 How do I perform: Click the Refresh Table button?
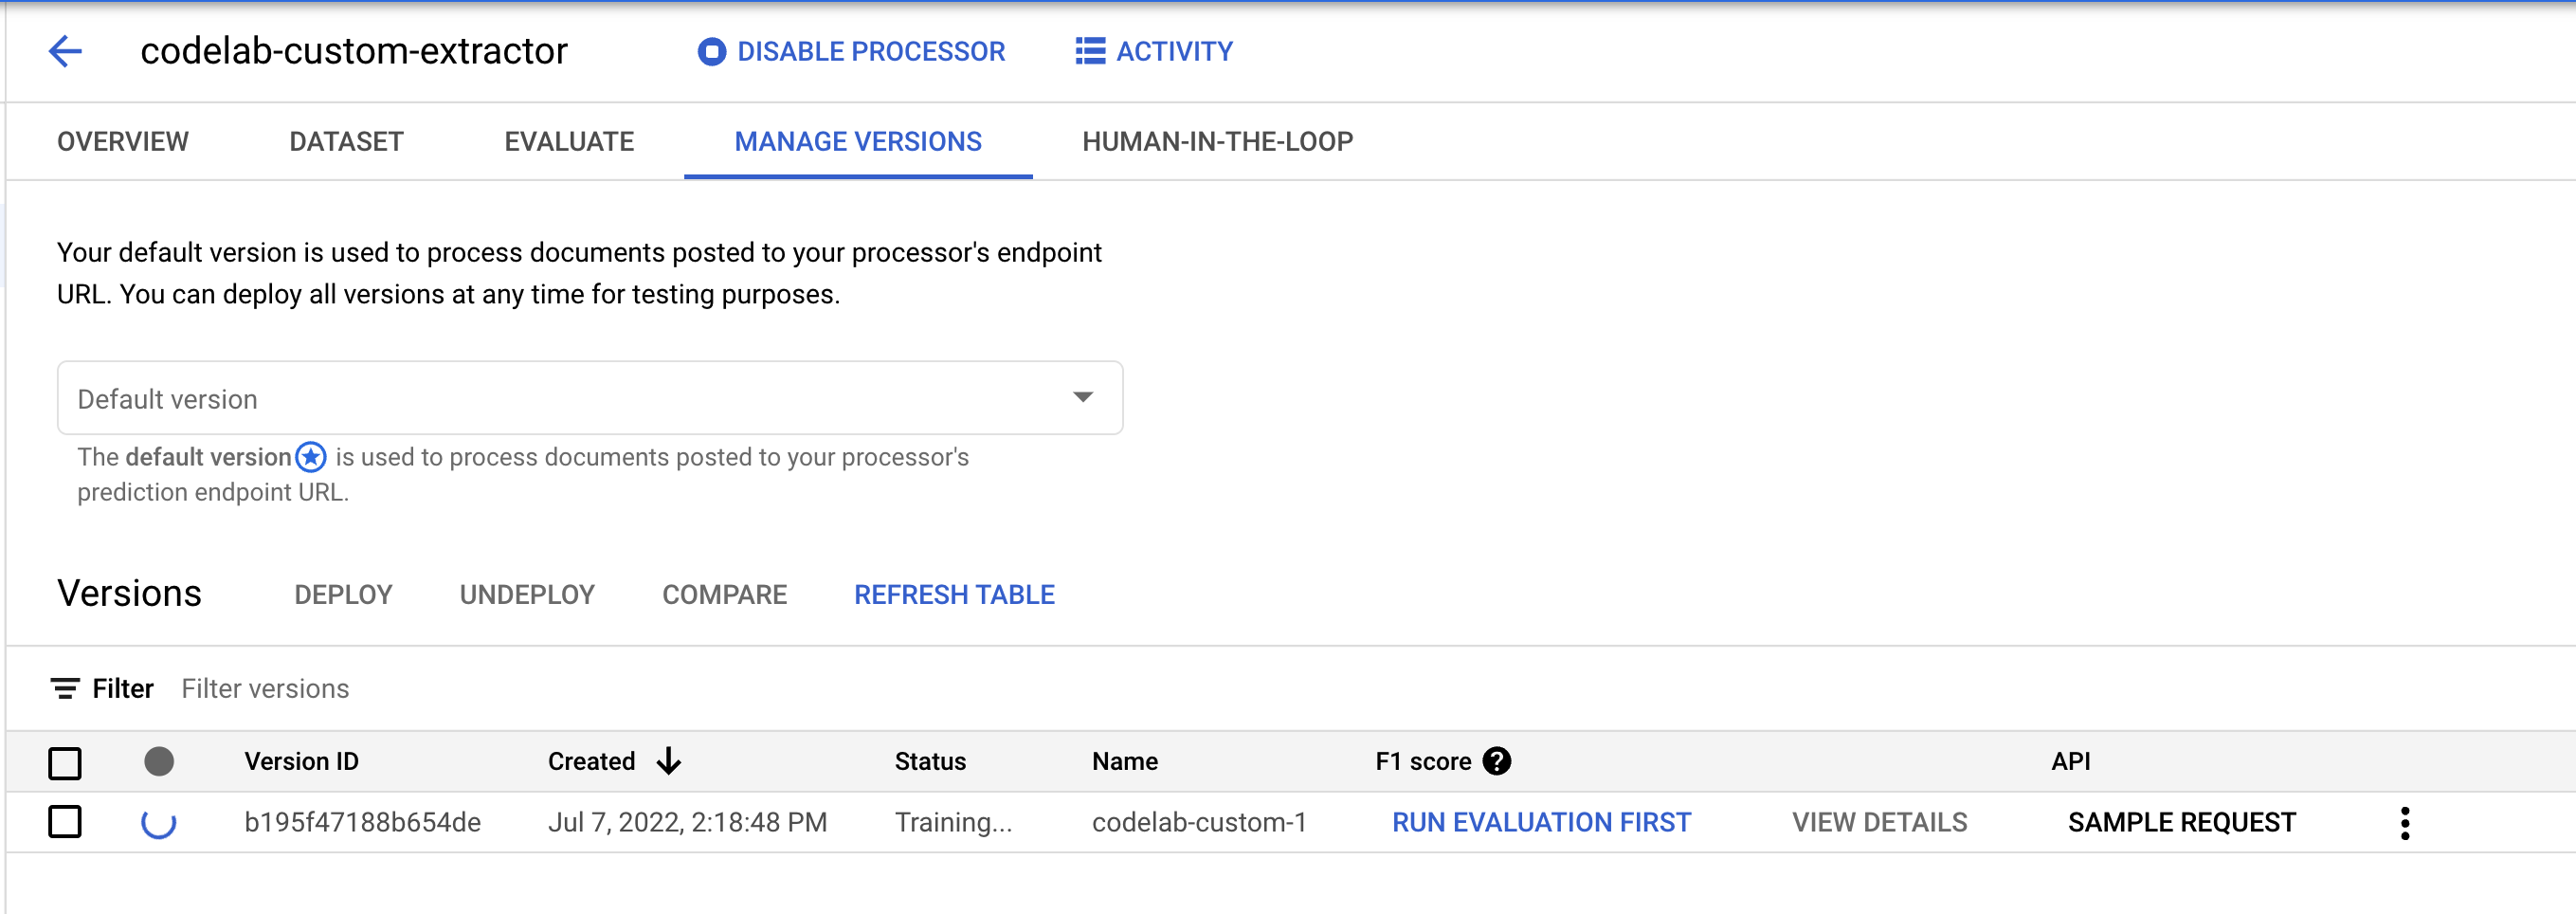coord(953,594)
